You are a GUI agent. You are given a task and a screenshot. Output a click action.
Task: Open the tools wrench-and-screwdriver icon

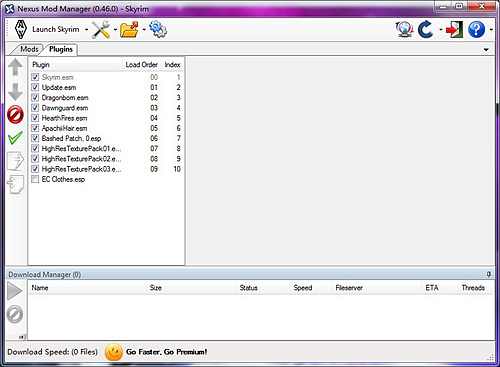point(101,30)
